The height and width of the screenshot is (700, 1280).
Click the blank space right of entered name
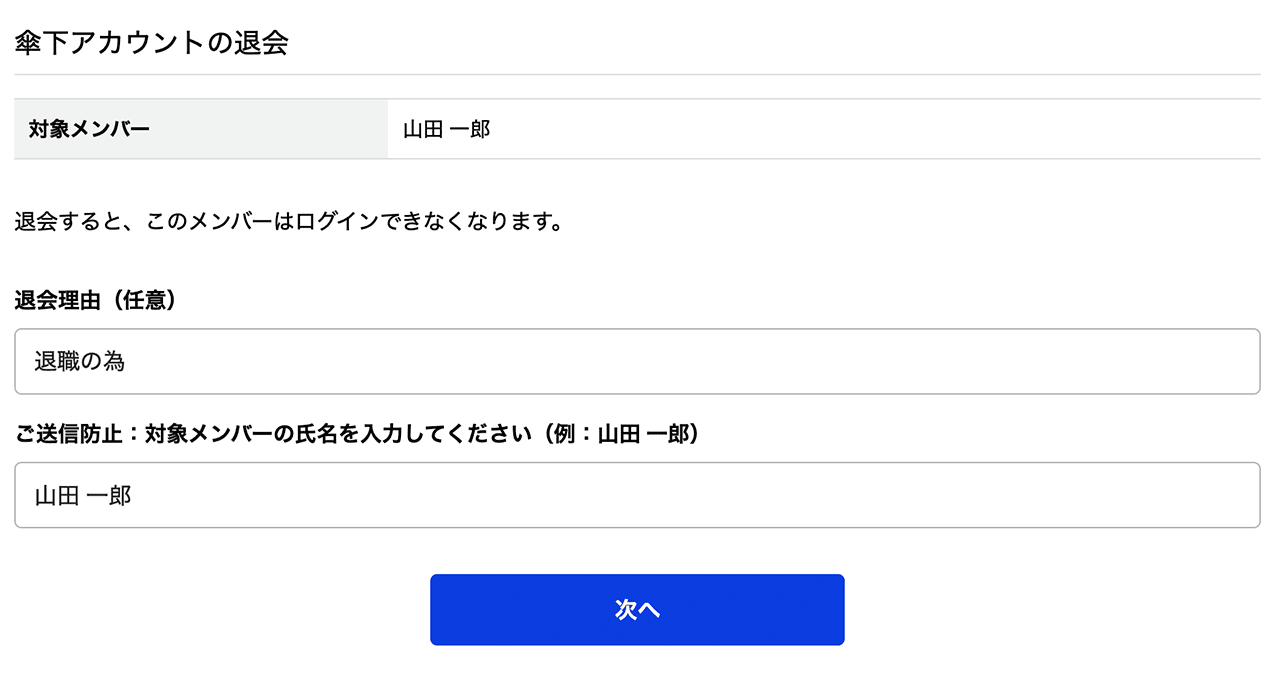tap(600, 494)
